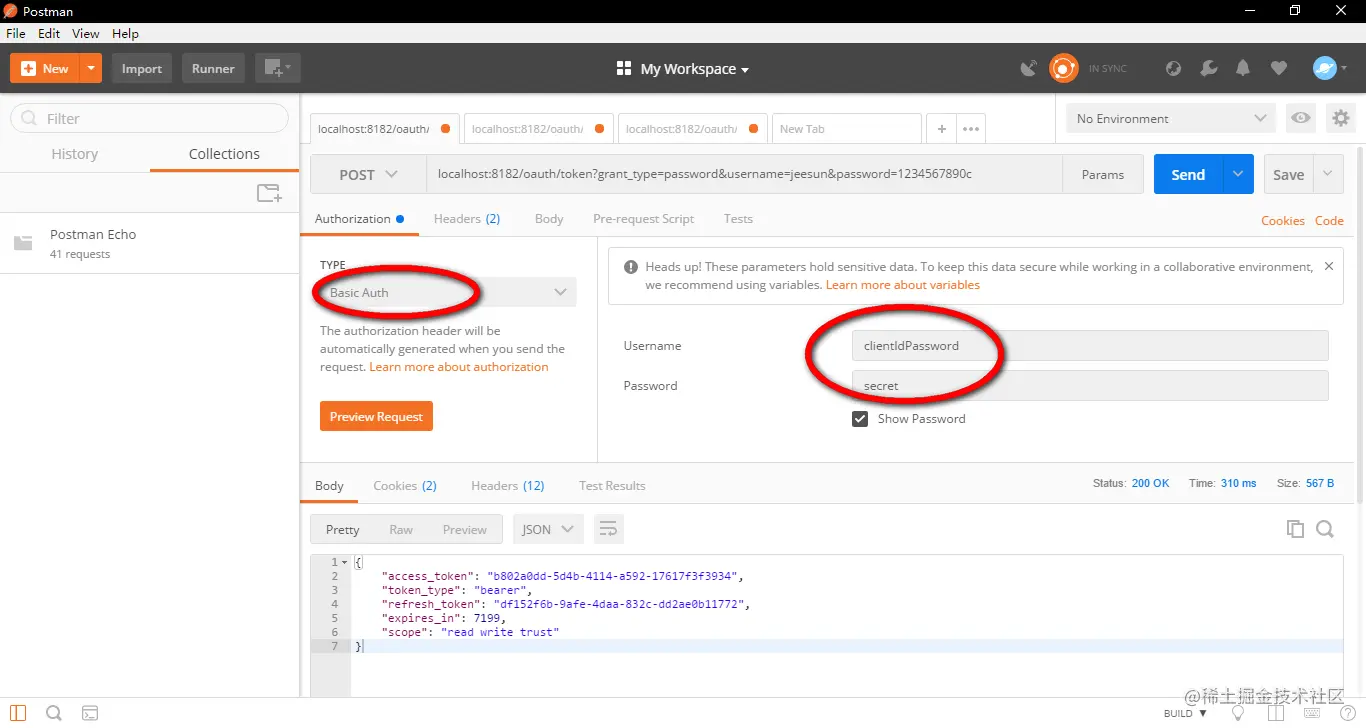Click the Params button
Screen dimensions: 1366x728
1103,174
